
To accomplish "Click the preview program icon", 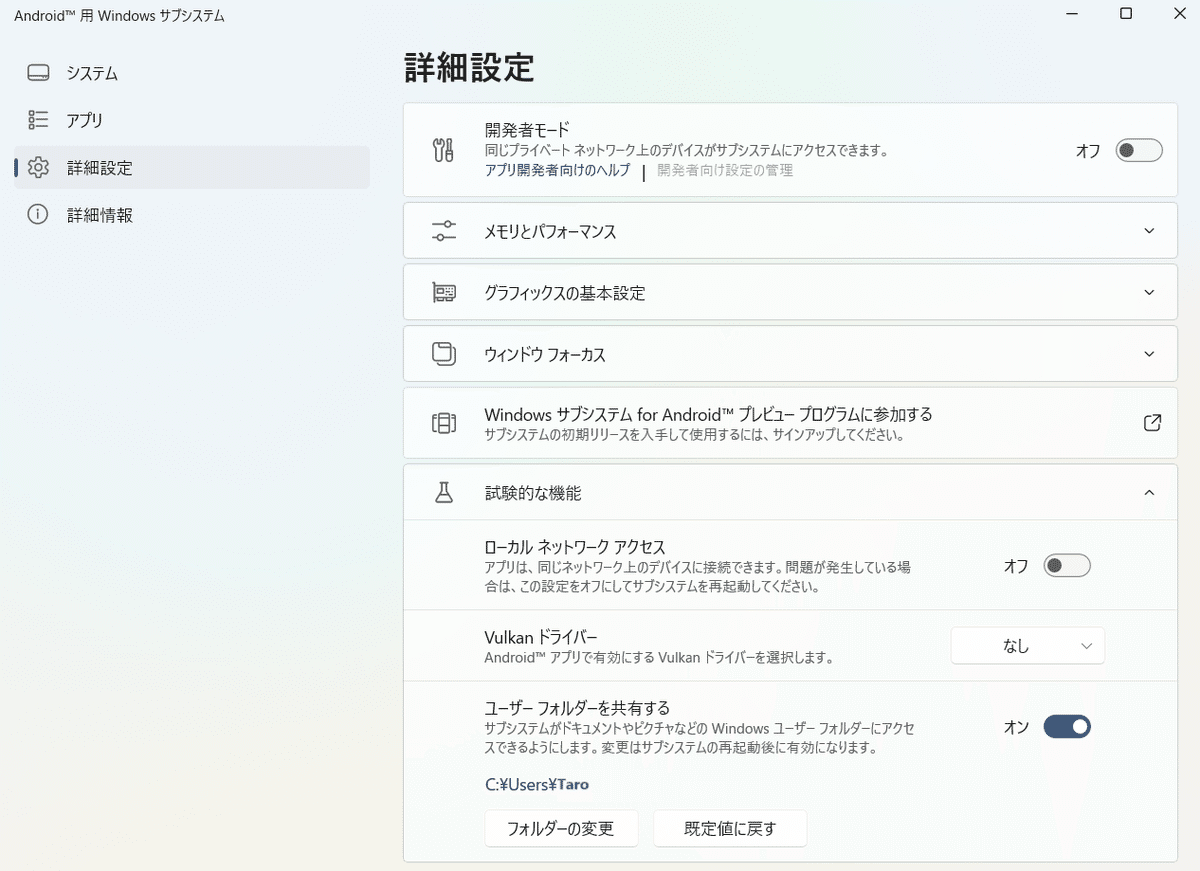I will coord(443,423).
